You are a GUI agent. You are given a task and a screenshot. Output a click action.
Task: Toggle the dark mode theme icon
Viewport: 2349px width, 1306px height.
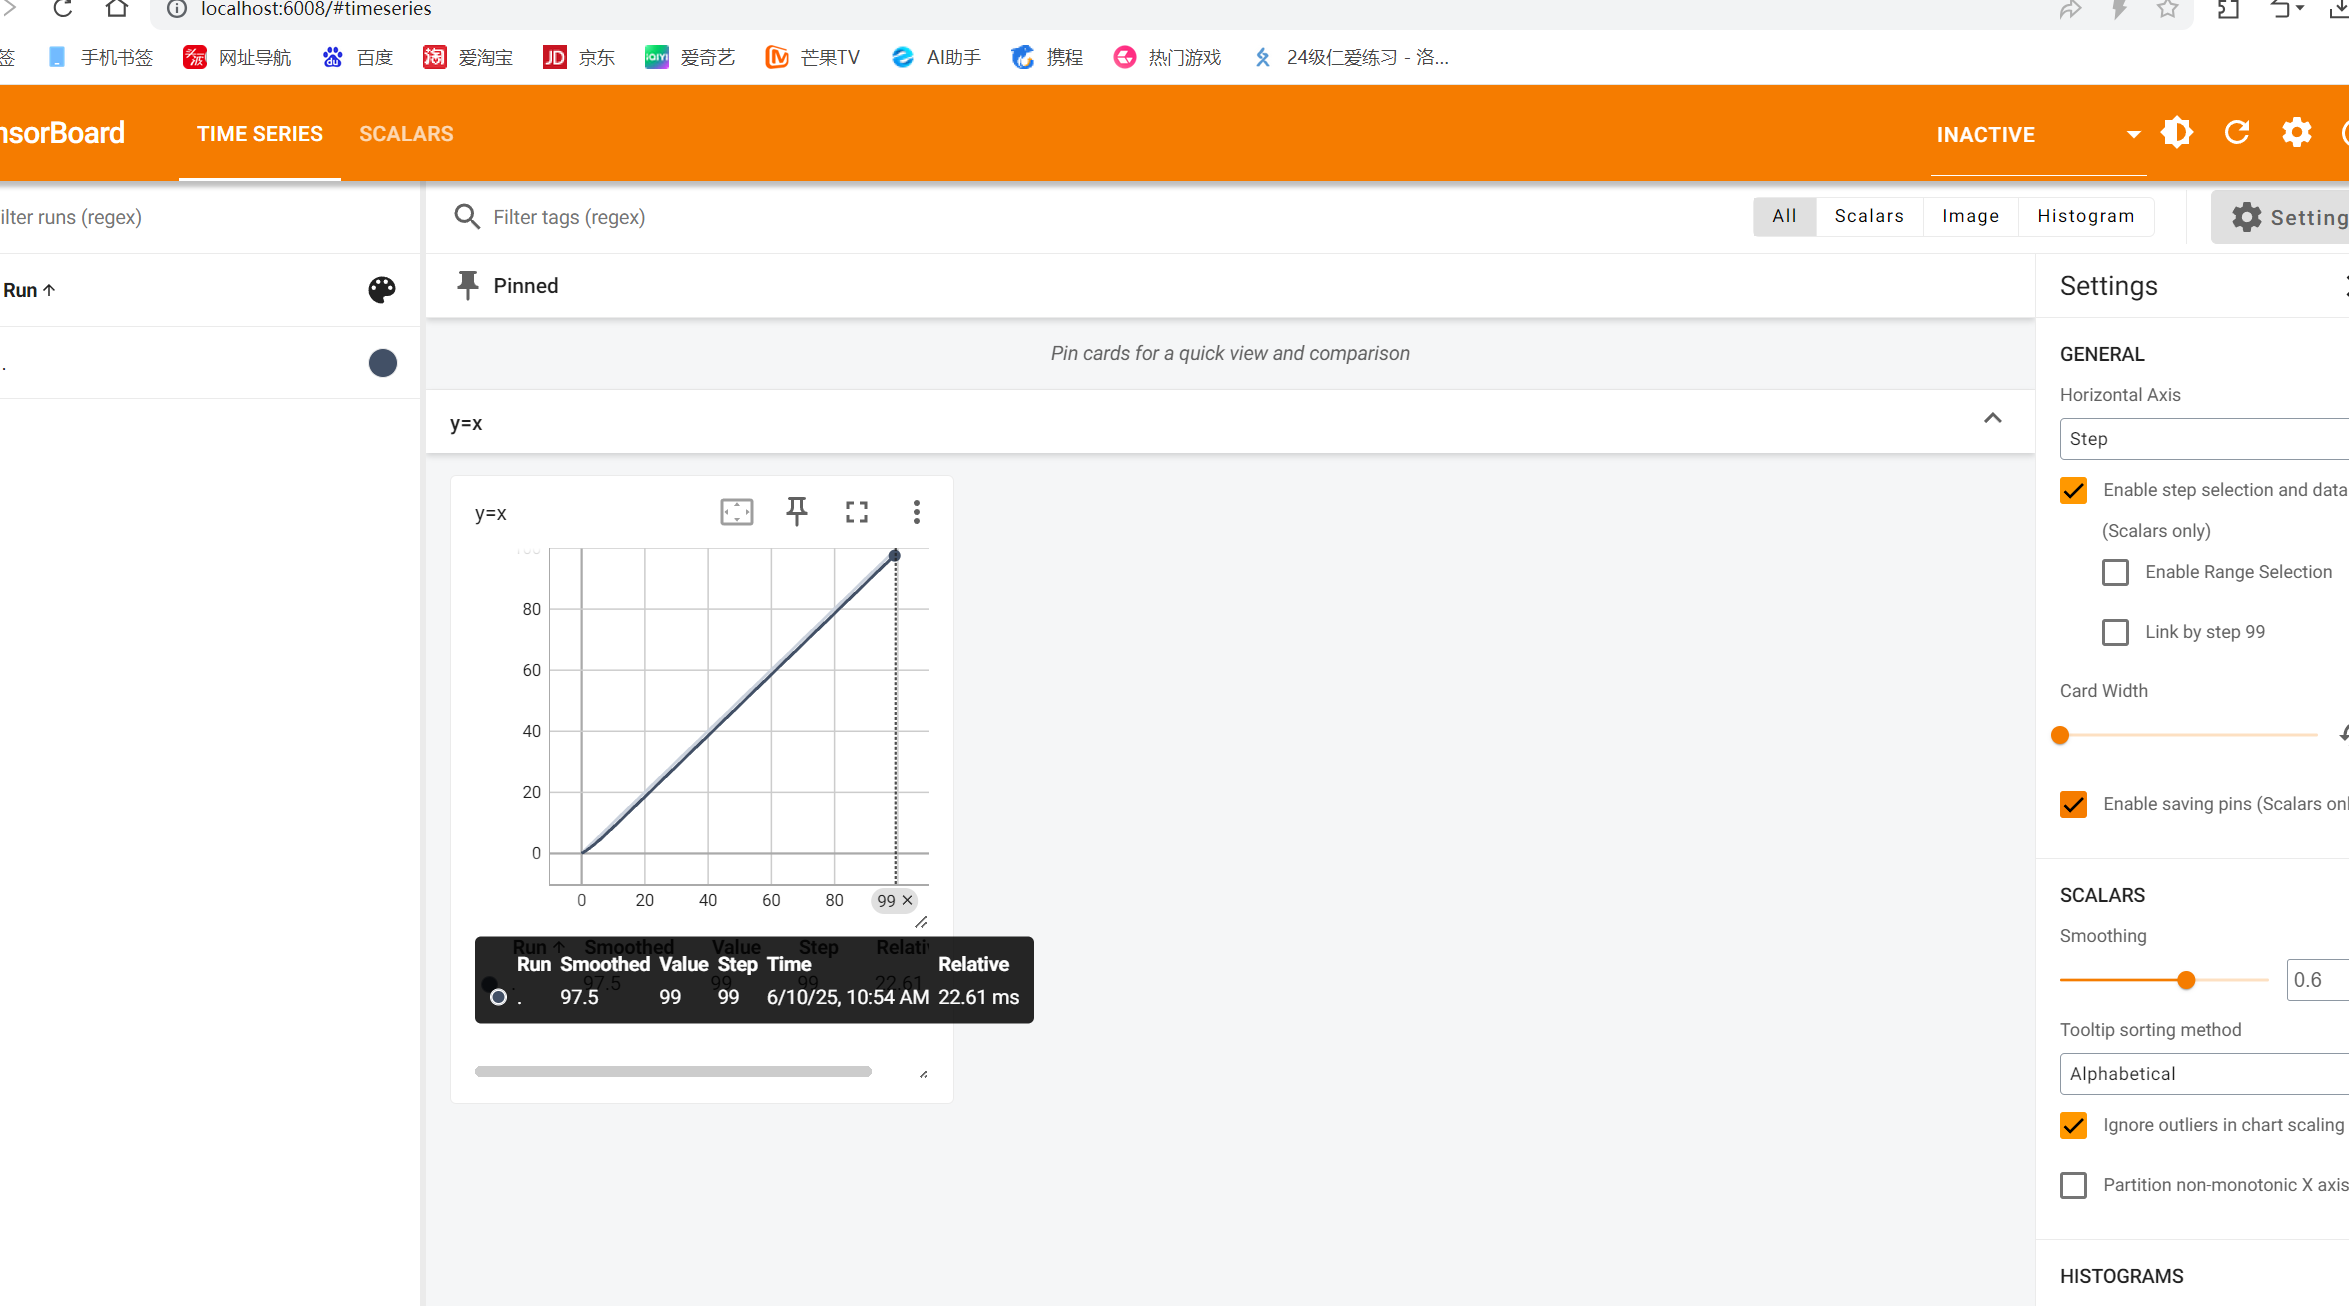coord(2177,133)
